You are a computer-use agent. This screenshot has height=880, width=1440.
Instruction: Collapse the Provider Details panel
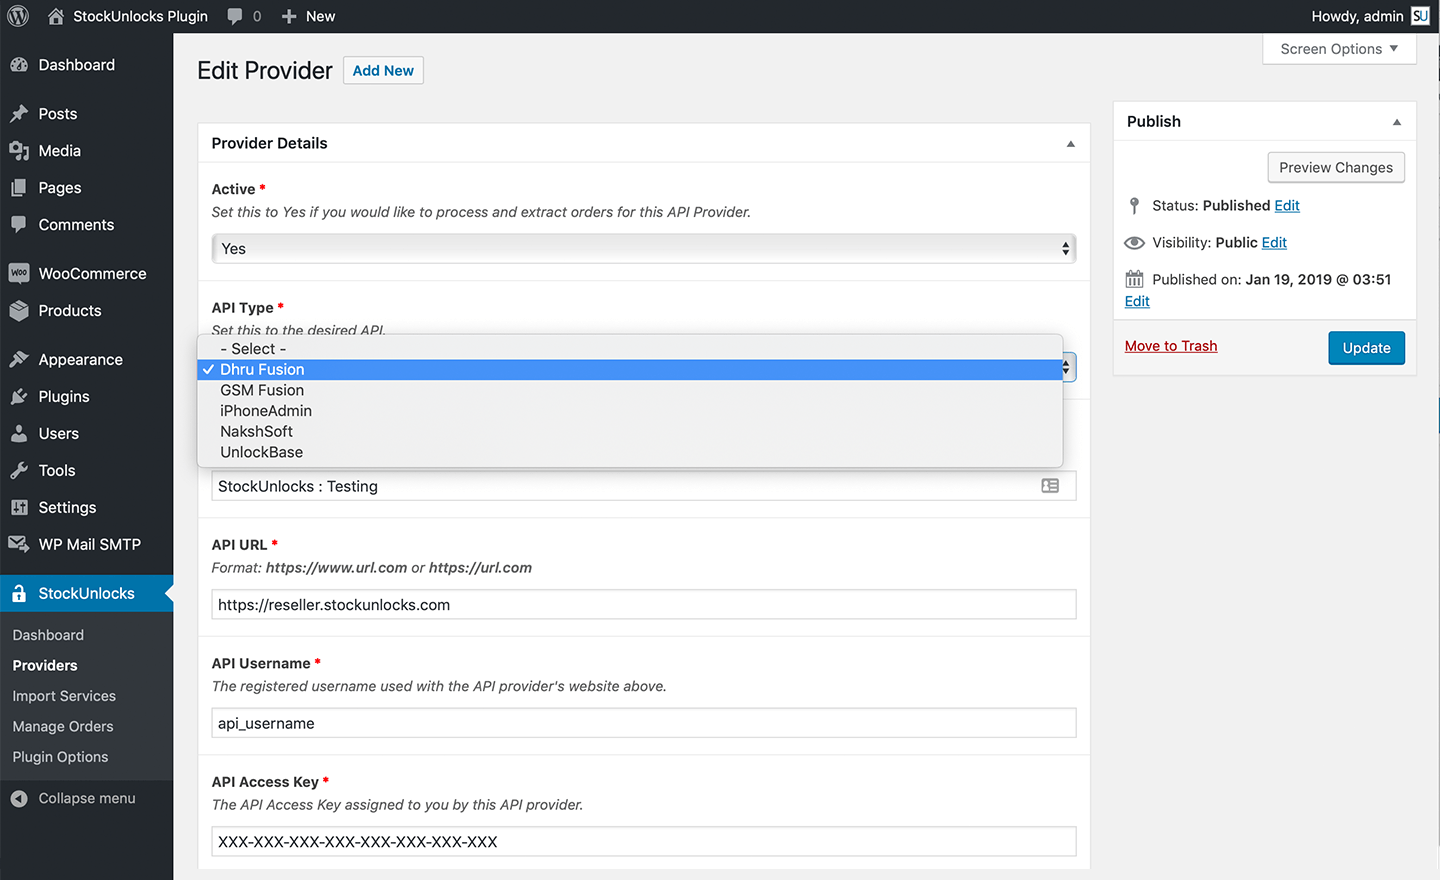(x=1070, y=144)
